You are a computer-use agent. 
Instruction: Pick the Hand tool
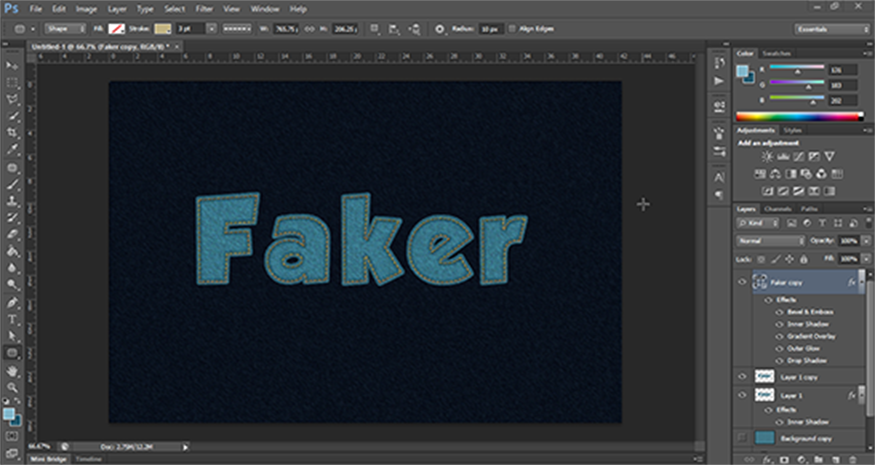(13, 371)
